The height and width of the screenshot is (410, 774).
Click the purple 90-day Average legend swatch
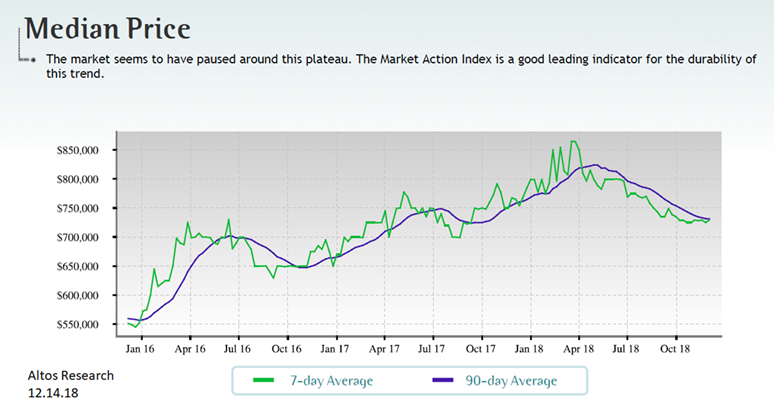coord(445,380)
